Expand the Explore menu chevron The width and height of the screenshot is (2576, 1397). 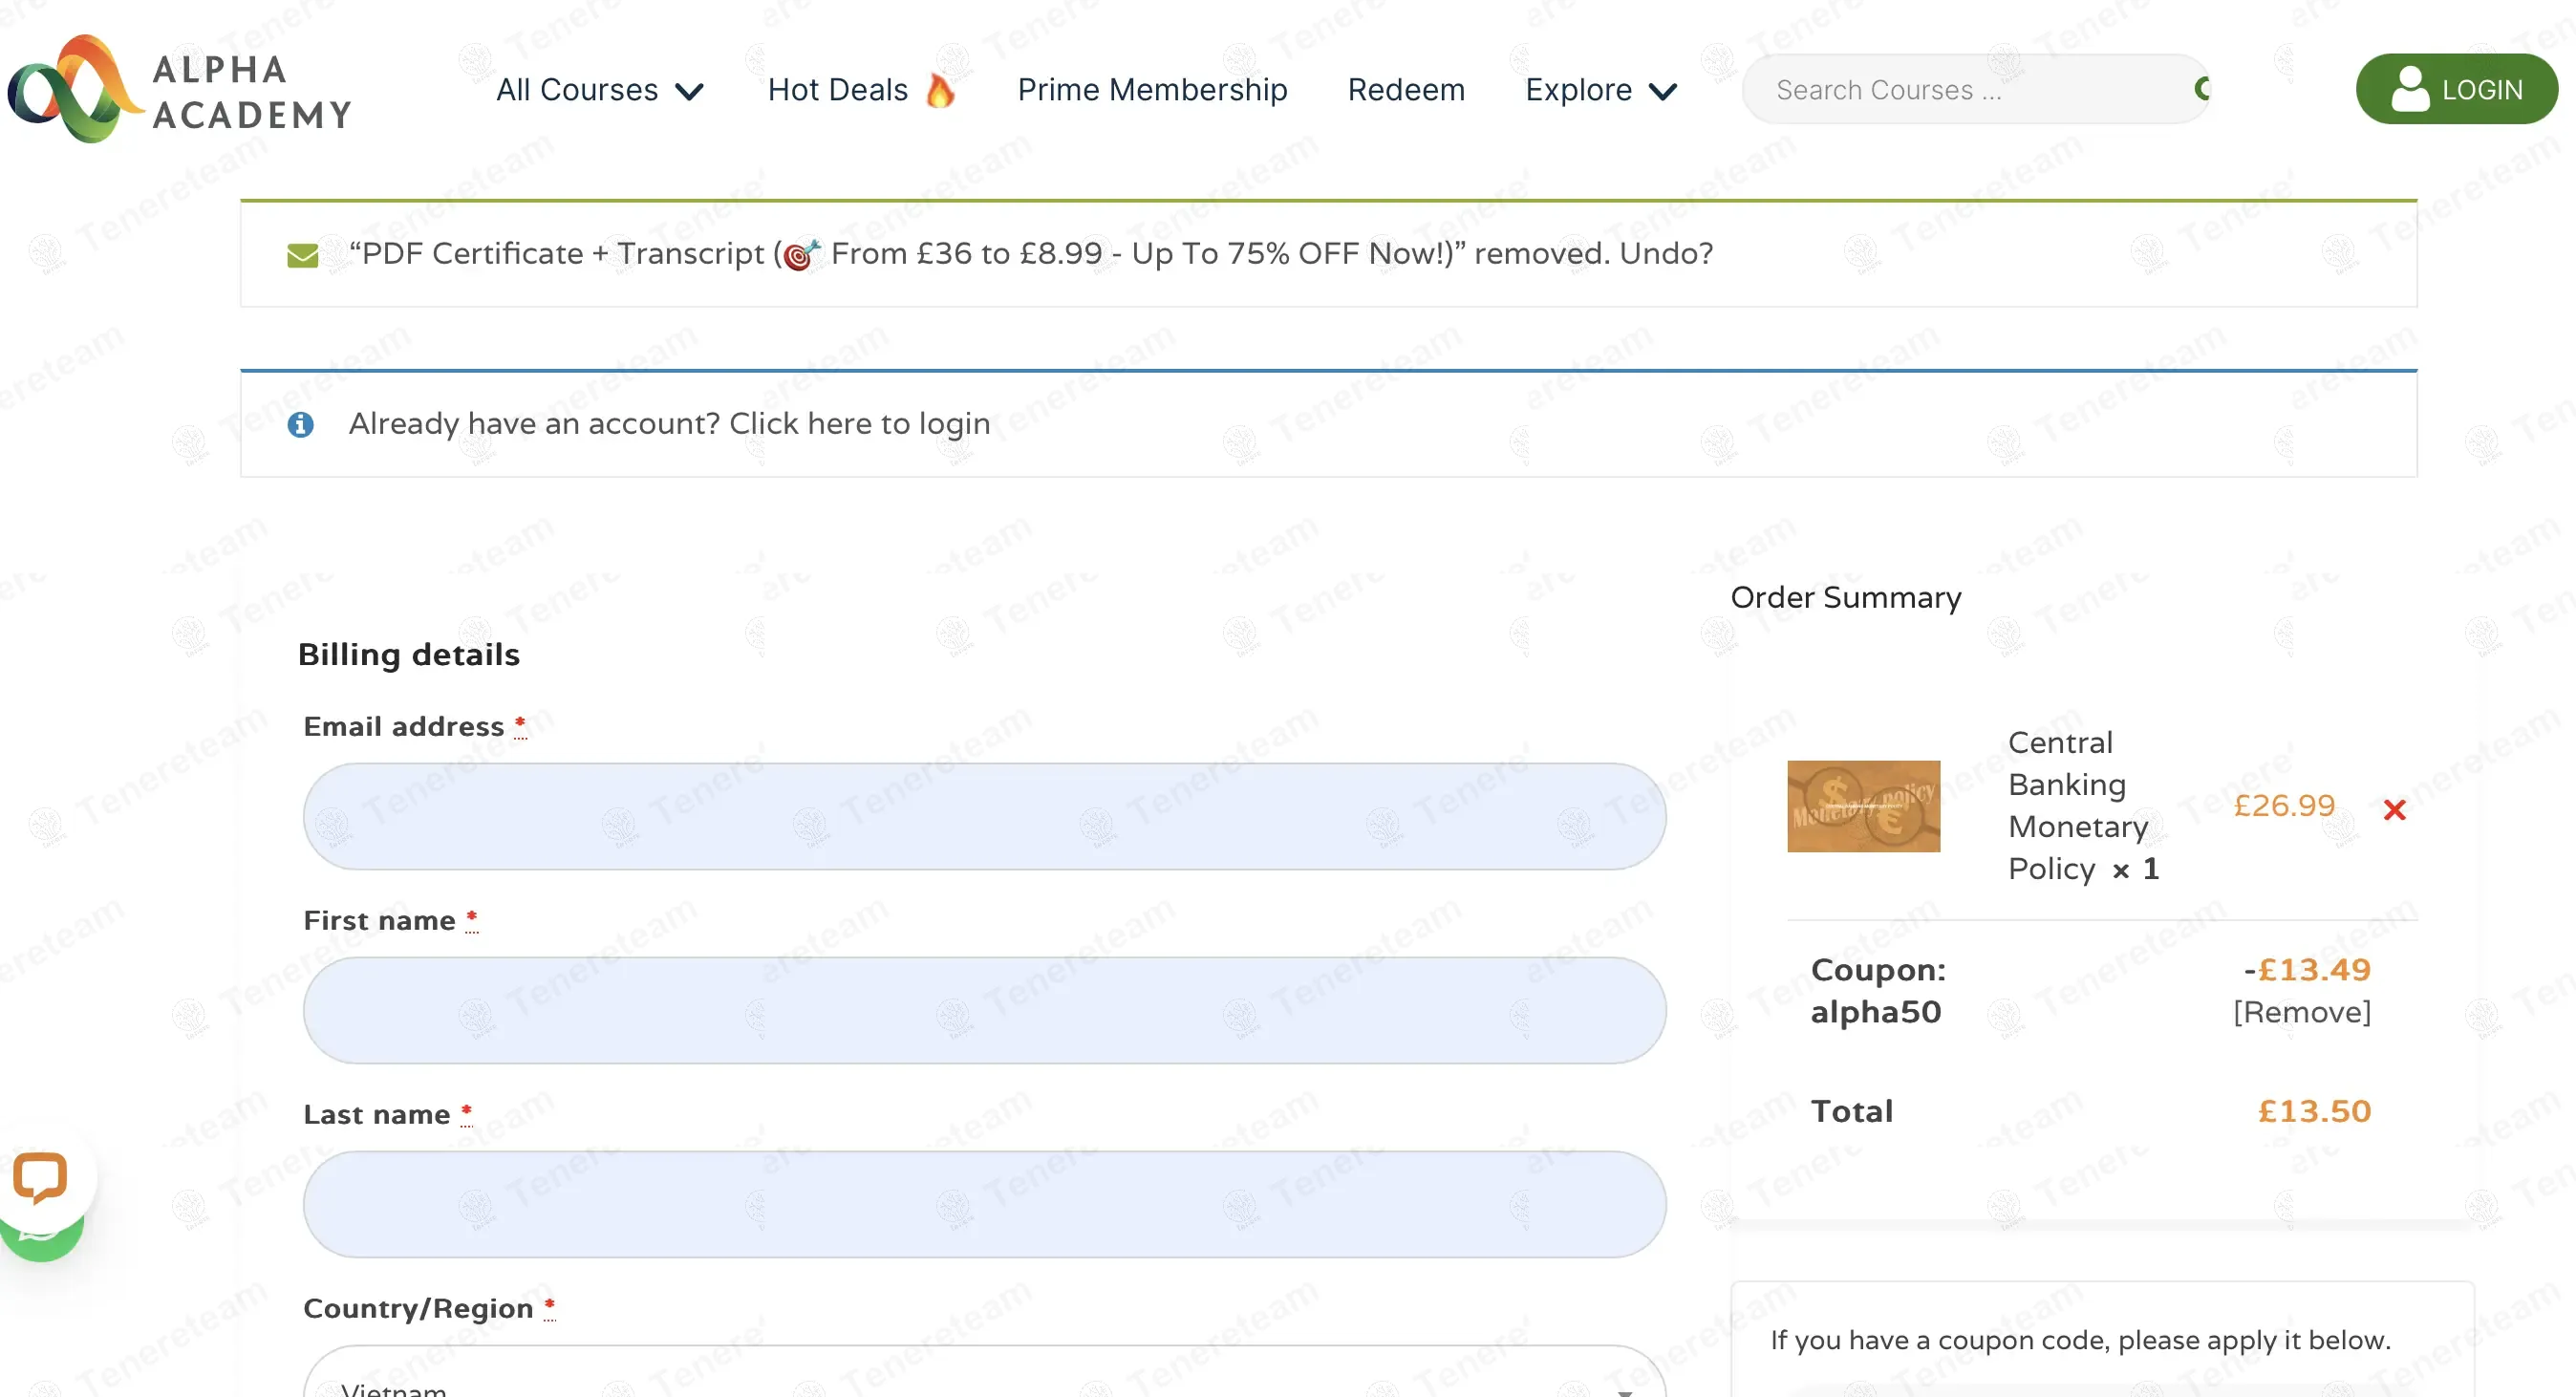pos(1662,91)
